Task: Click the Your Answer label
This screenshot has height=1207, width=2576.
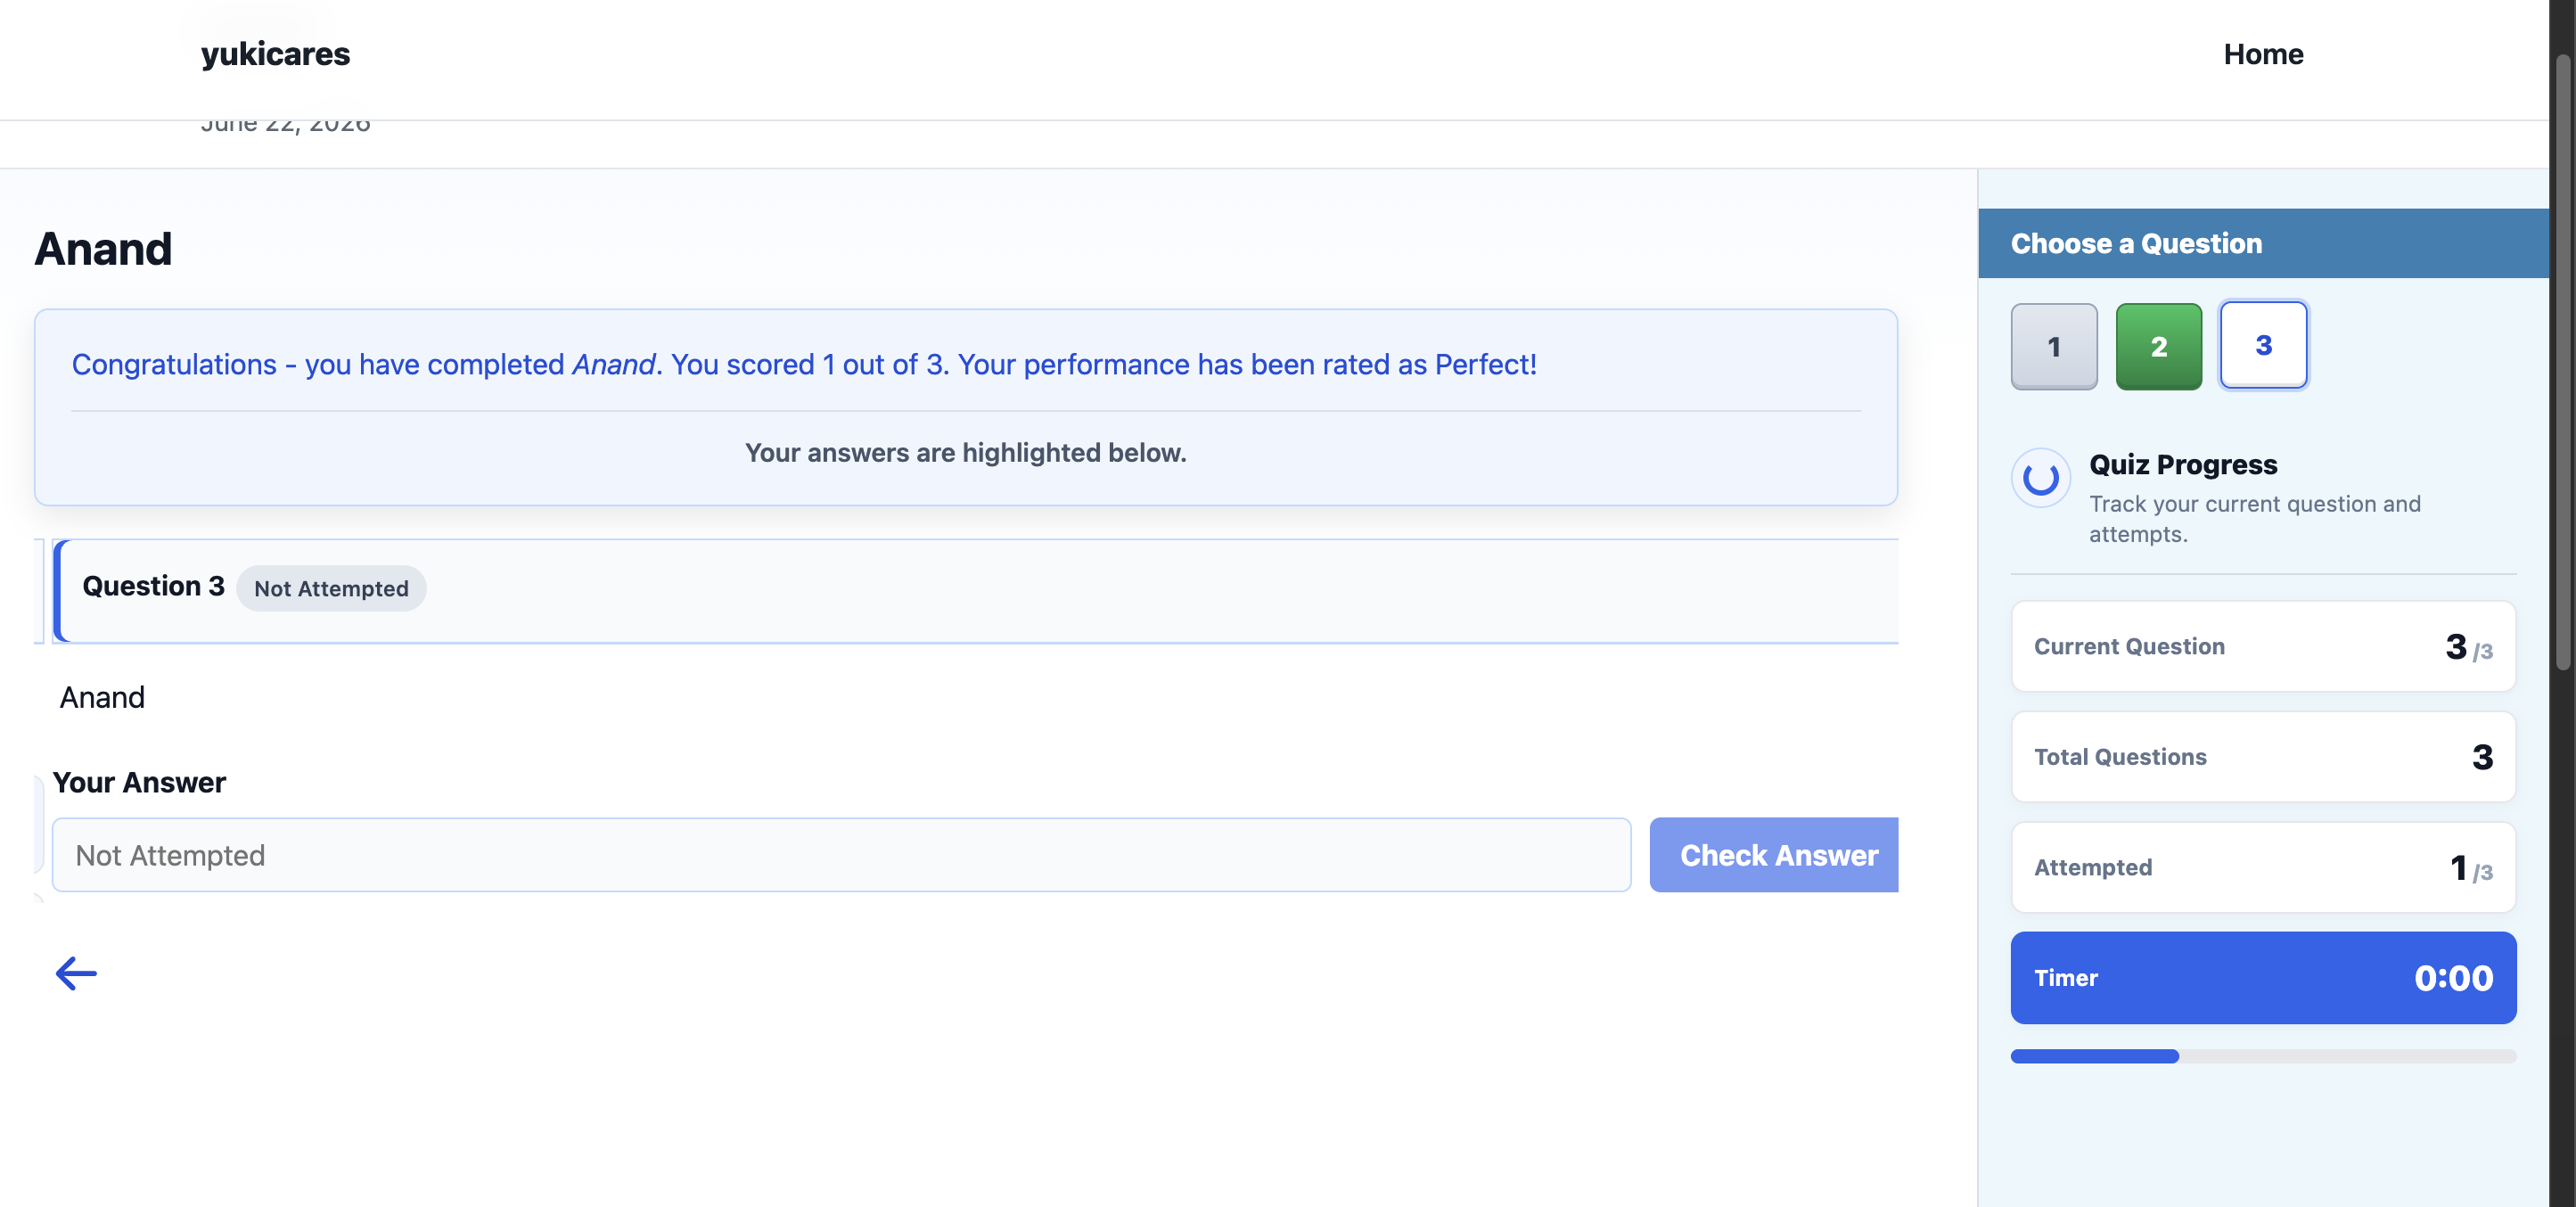Action: point(139,782)
